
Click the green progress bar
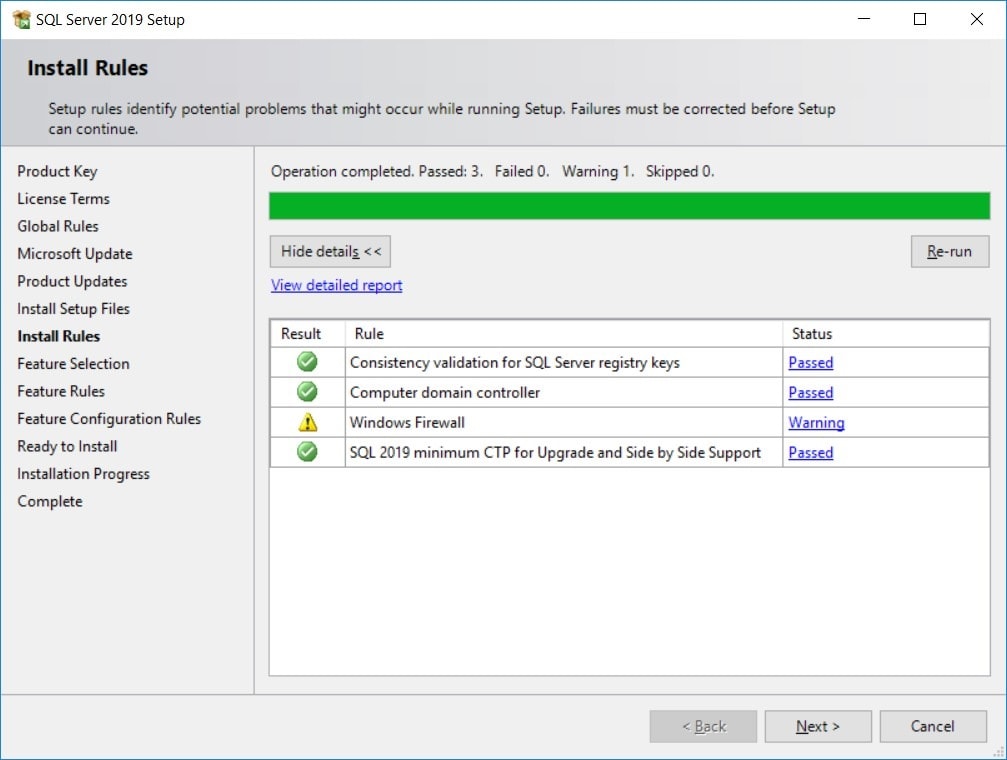(x=629, y=206)
